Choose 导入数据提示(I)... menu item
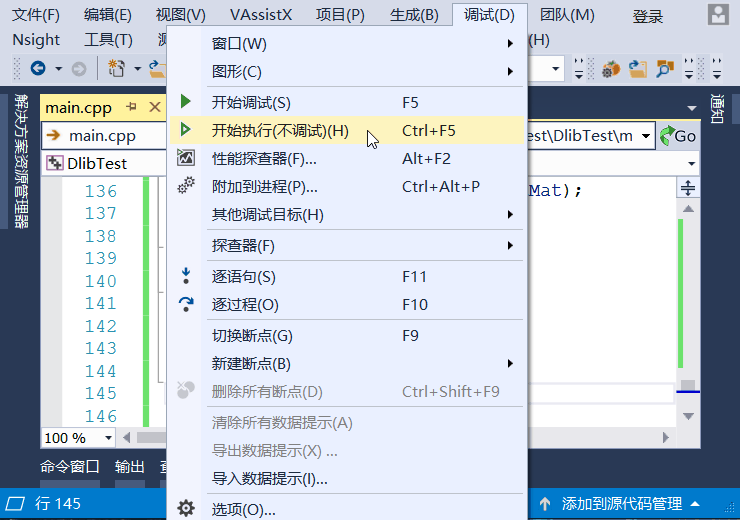This screenshot has width=740, height=520. (346, 479)
